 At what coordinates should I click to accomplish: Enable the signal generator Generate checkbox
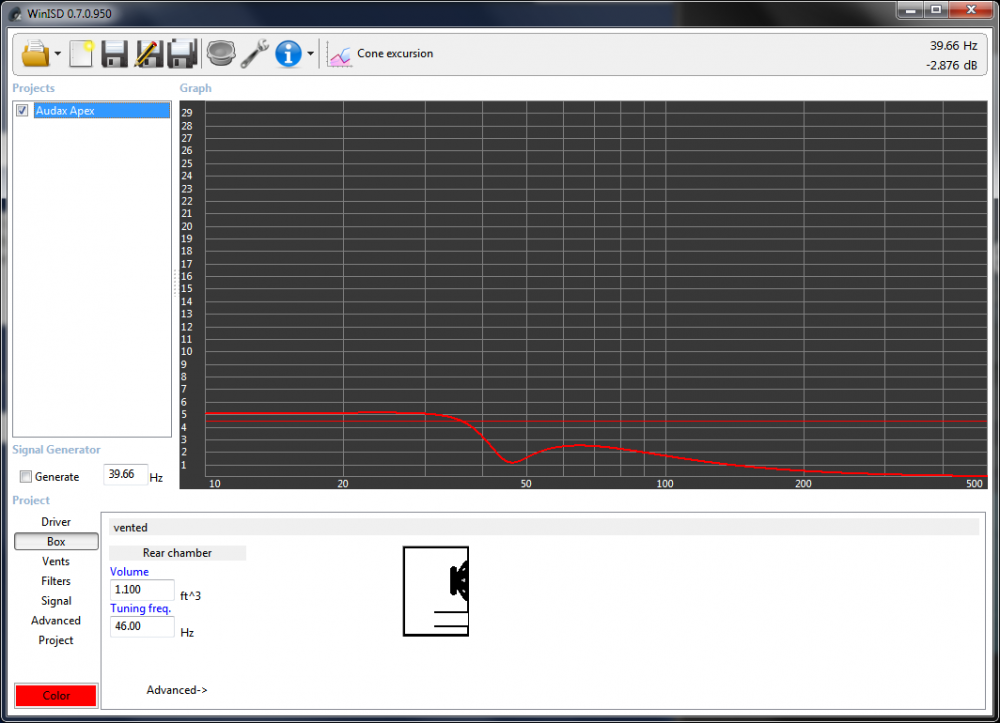[26, 477]
